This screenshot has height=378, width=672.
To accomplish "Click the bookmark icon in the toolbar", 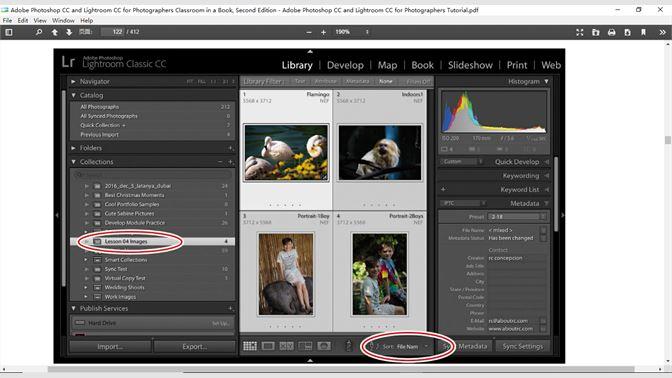I will click(x=643, y=32).
